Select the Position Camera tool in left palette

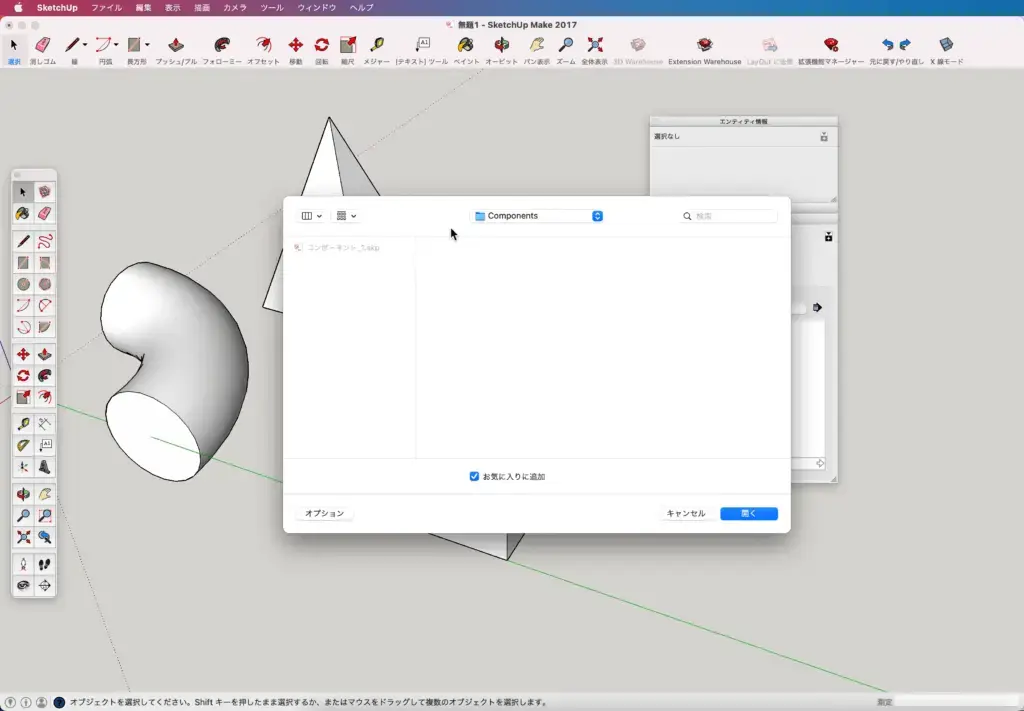point(24,564)
